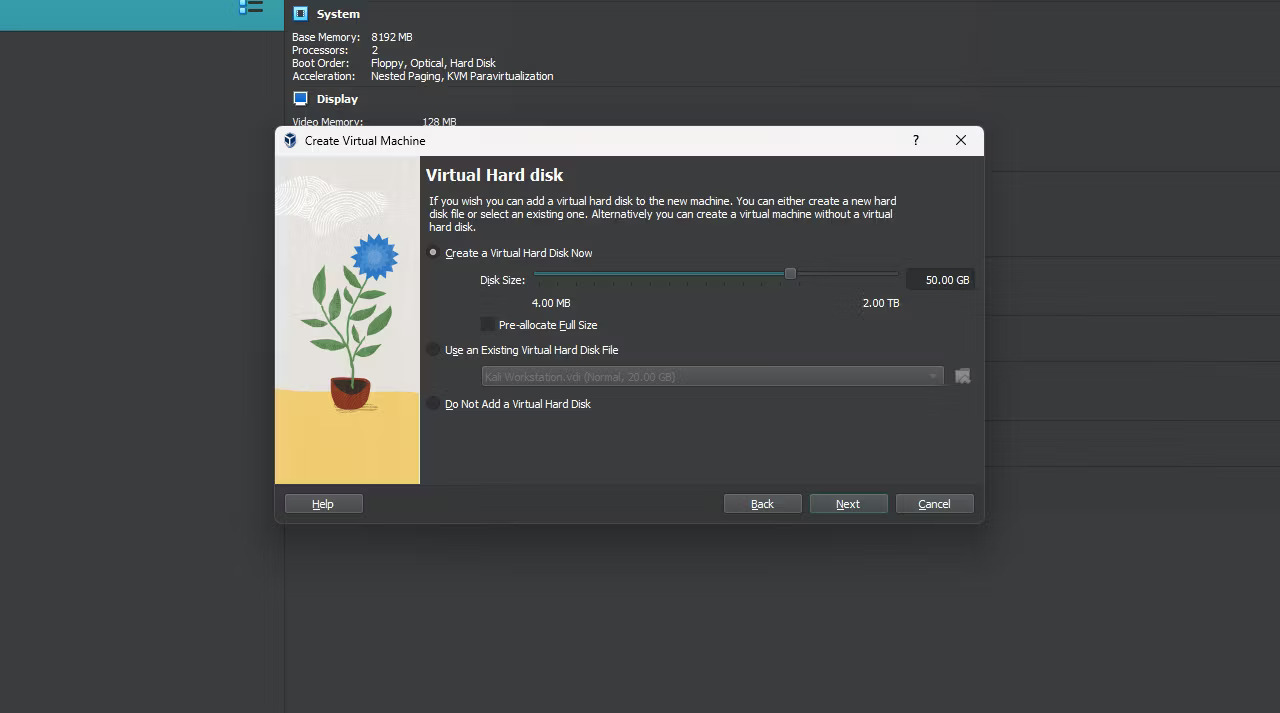The height and width of the screenshot is (713, 1280).
Task: Click the Disk Size slider handle
Action: click(x=790, y=273)
